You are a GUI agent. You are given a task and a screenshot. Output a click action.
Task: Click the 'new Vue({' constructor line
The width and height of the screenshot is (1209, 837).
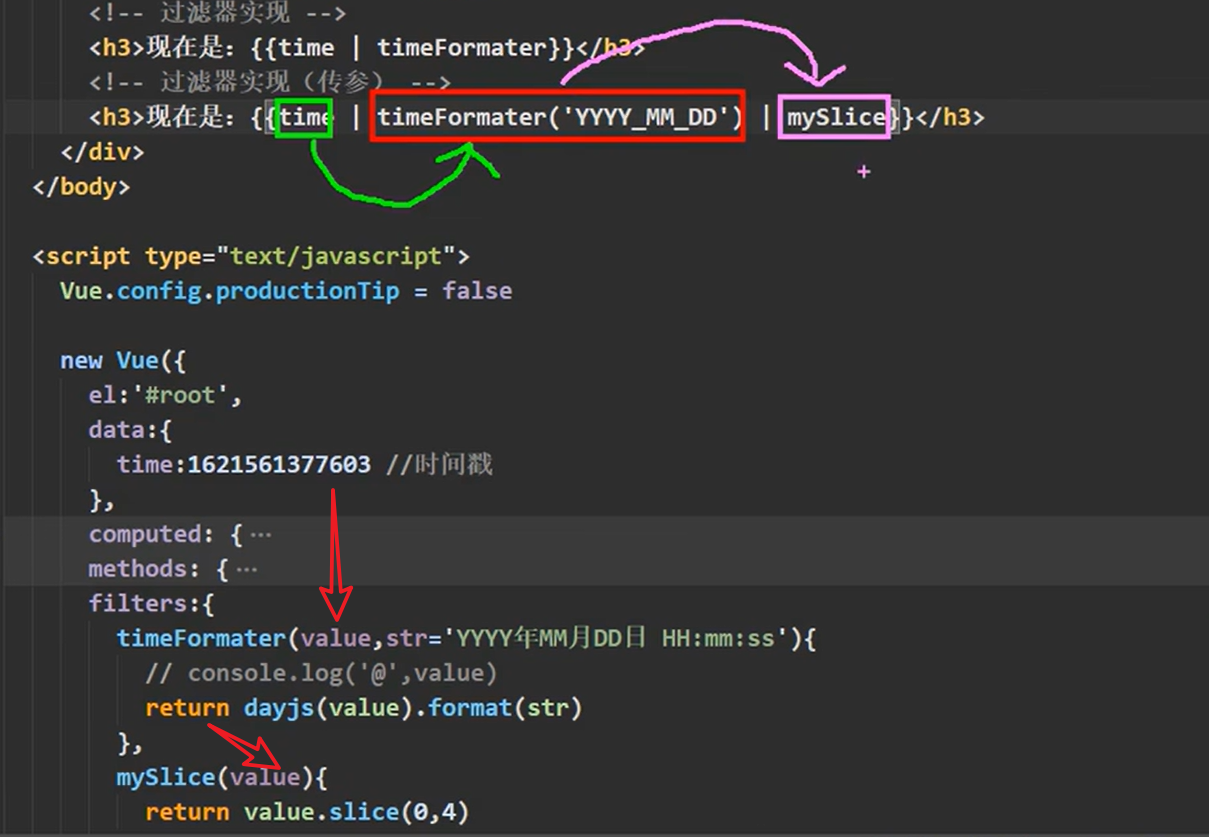coord(123,360)
